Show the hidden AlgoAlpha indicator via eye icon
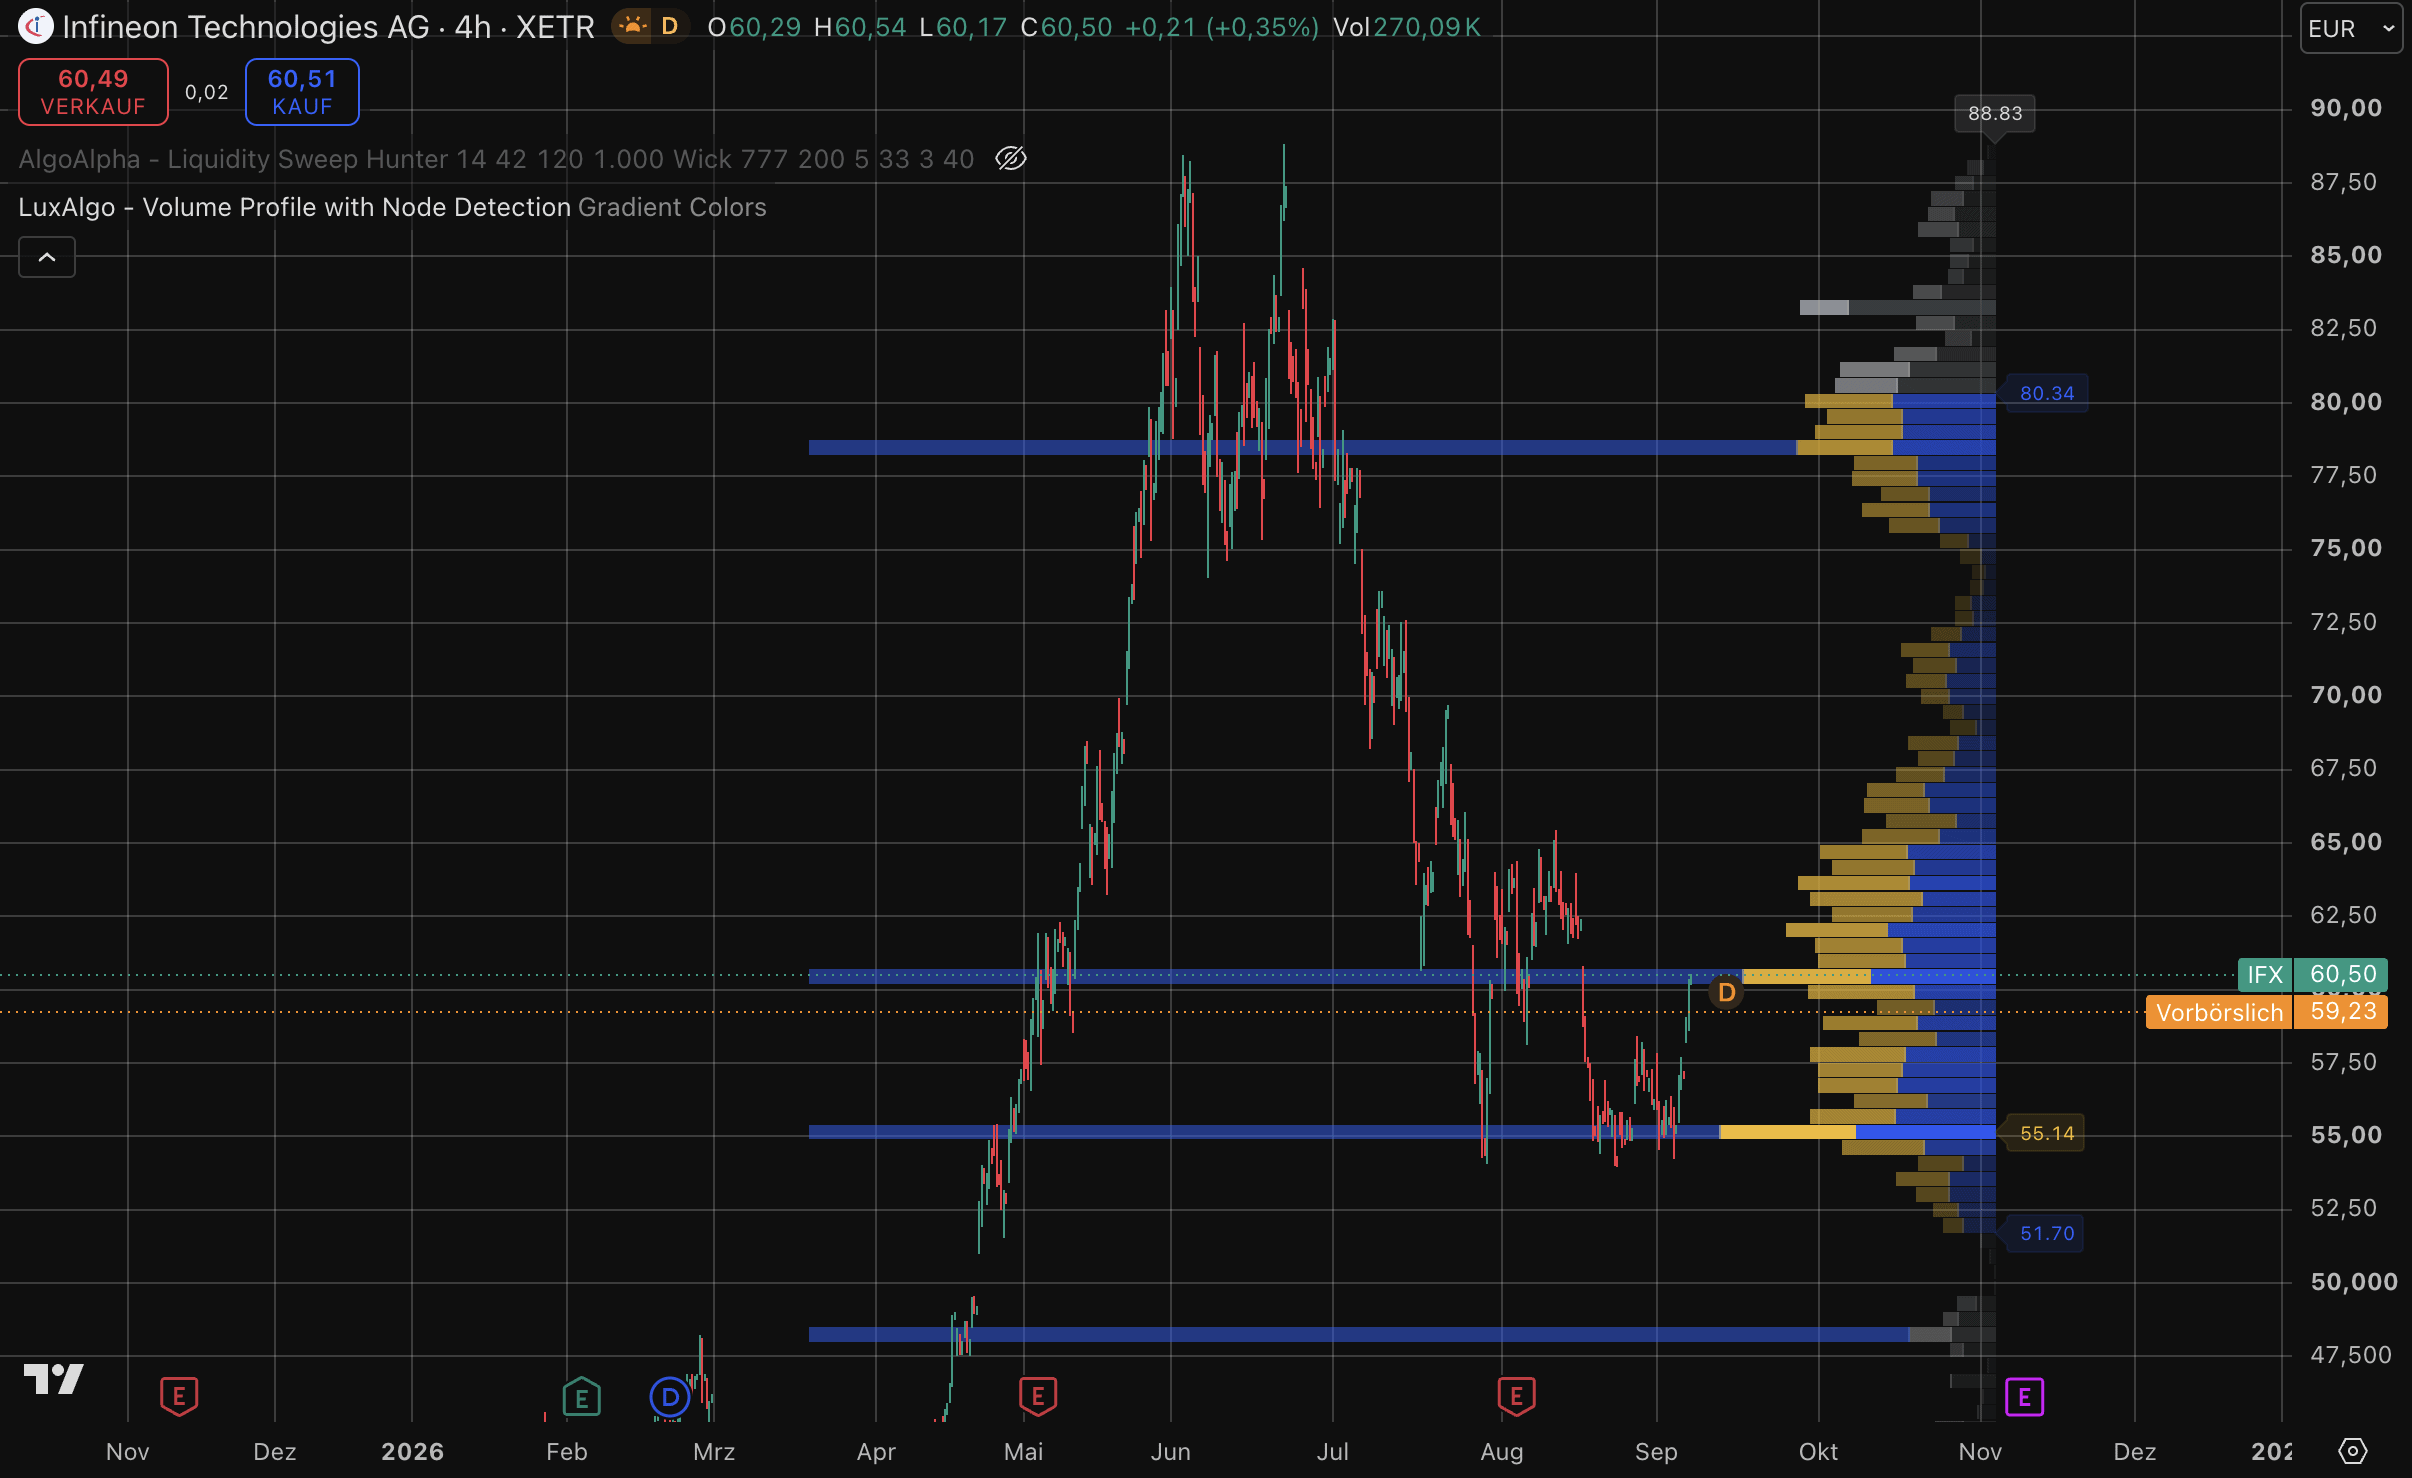Screen dimensions: 2412x1478 coord(1011,159)
